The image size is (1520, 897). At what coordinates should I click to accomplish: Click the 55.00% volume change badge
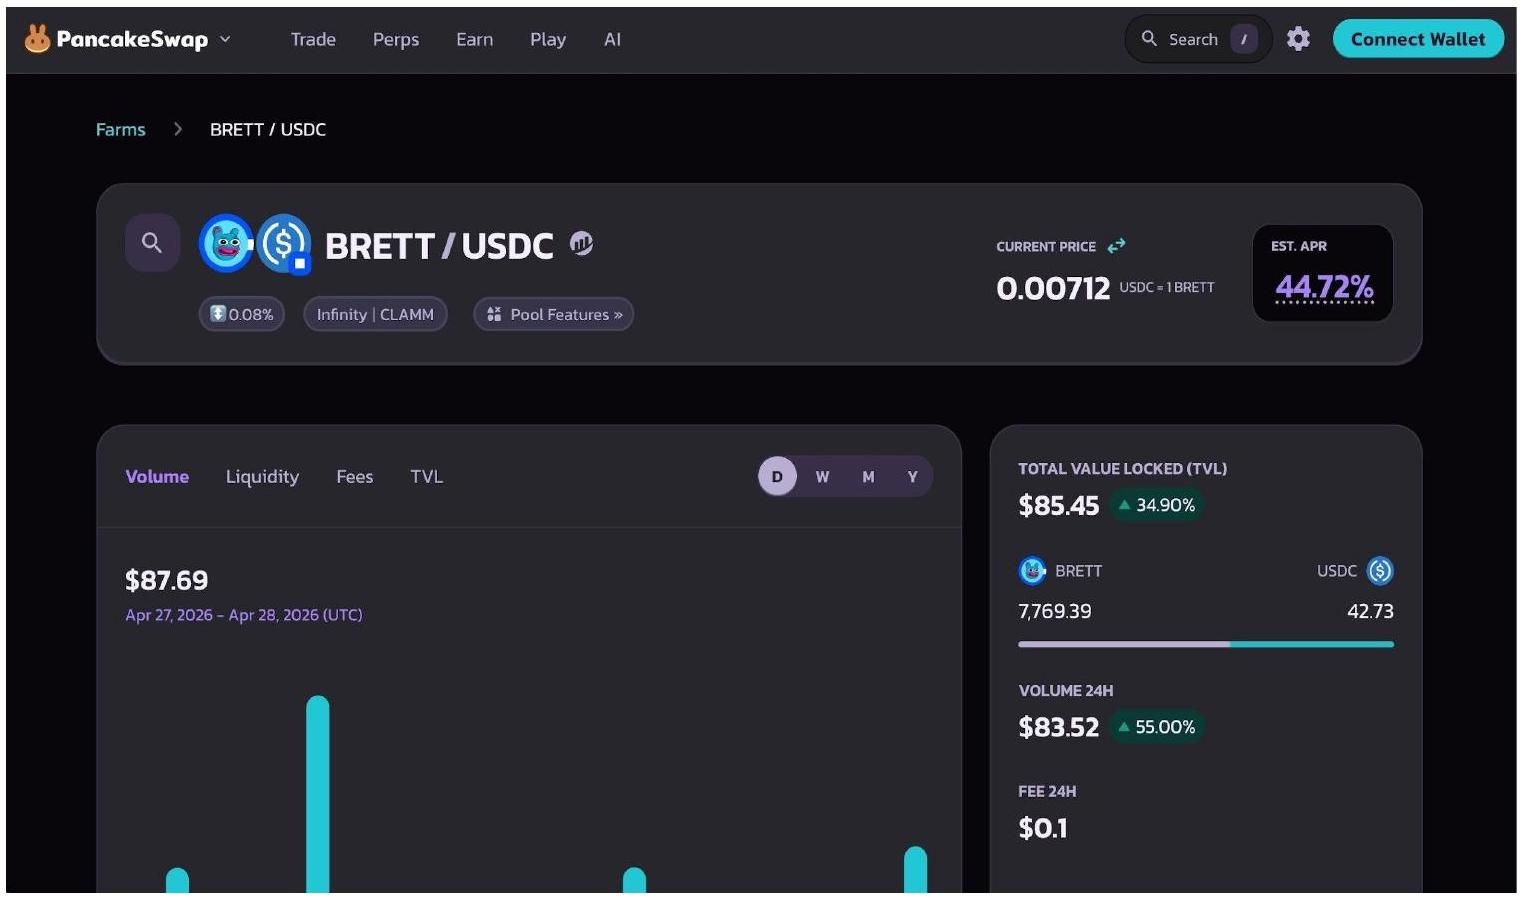(x=1157, y=727)
